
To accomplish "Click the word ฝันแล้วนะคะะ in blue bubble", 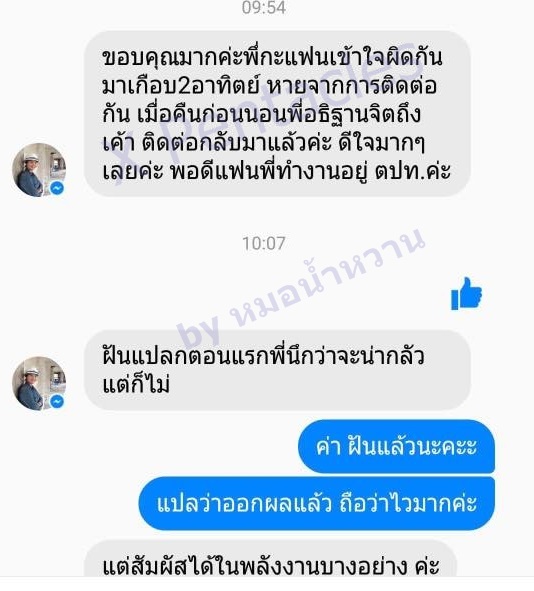I will tap(412, 446).
